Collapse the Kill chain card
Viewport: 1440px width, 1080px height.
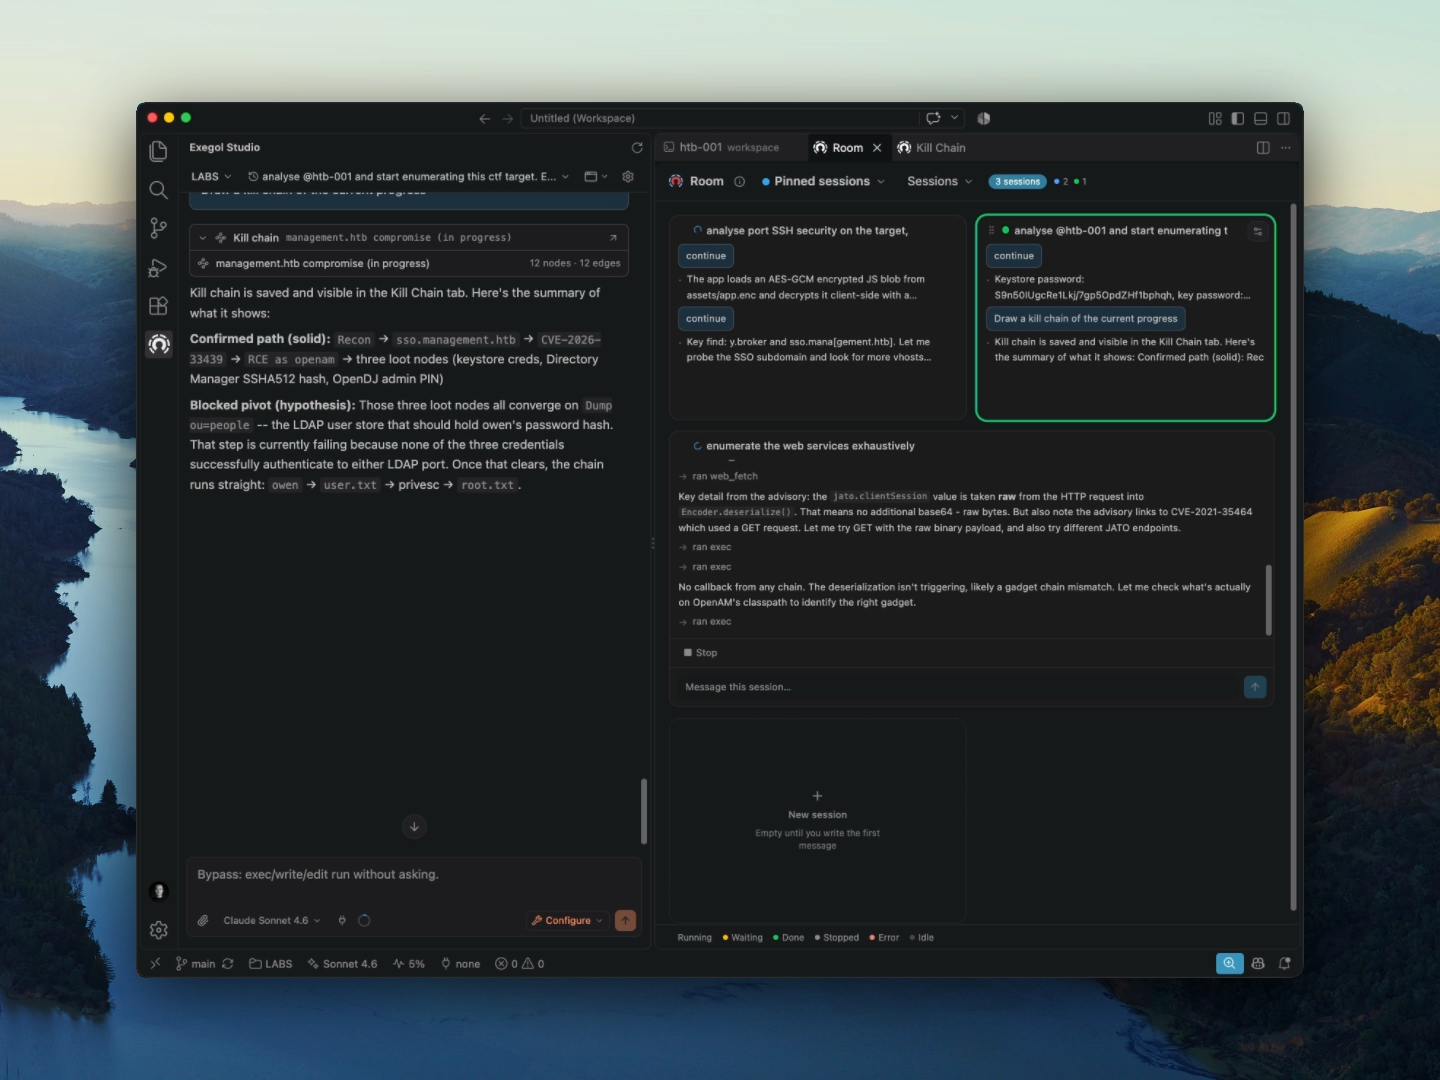(203, 238)
